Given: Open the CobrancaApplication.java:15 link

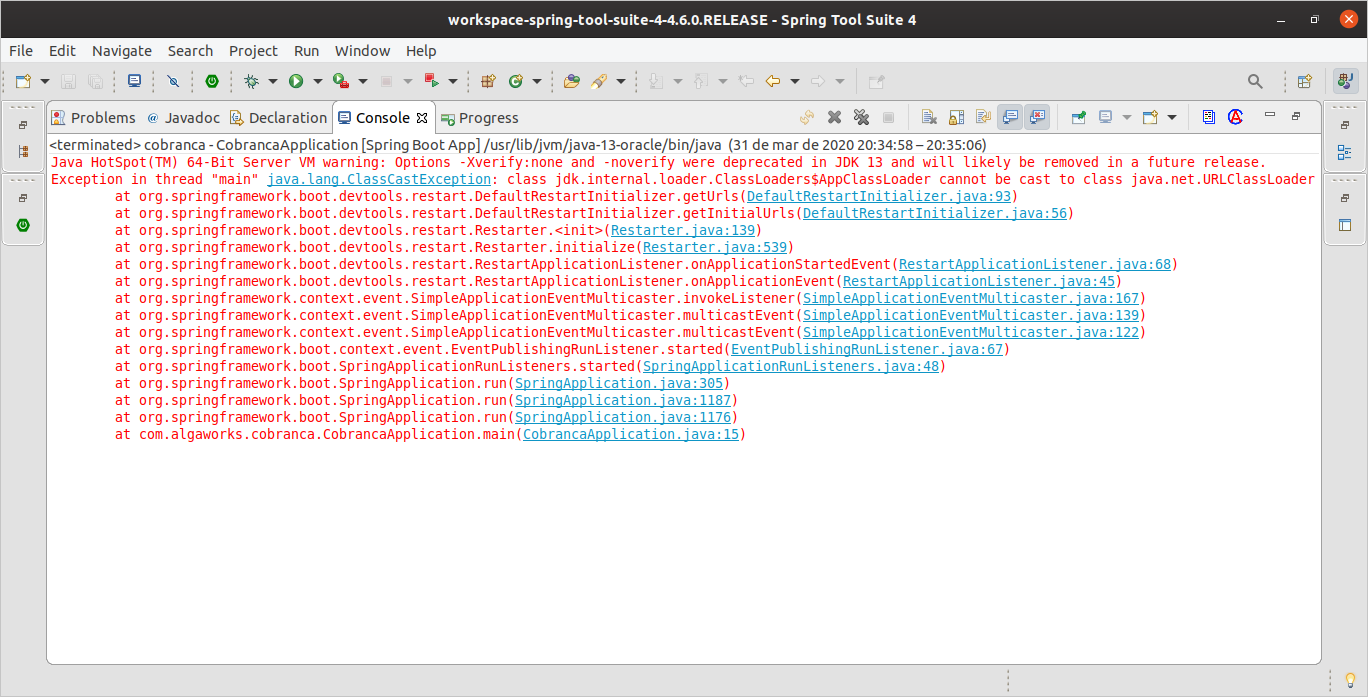Looking at the screenshot, I should point(631,434).
